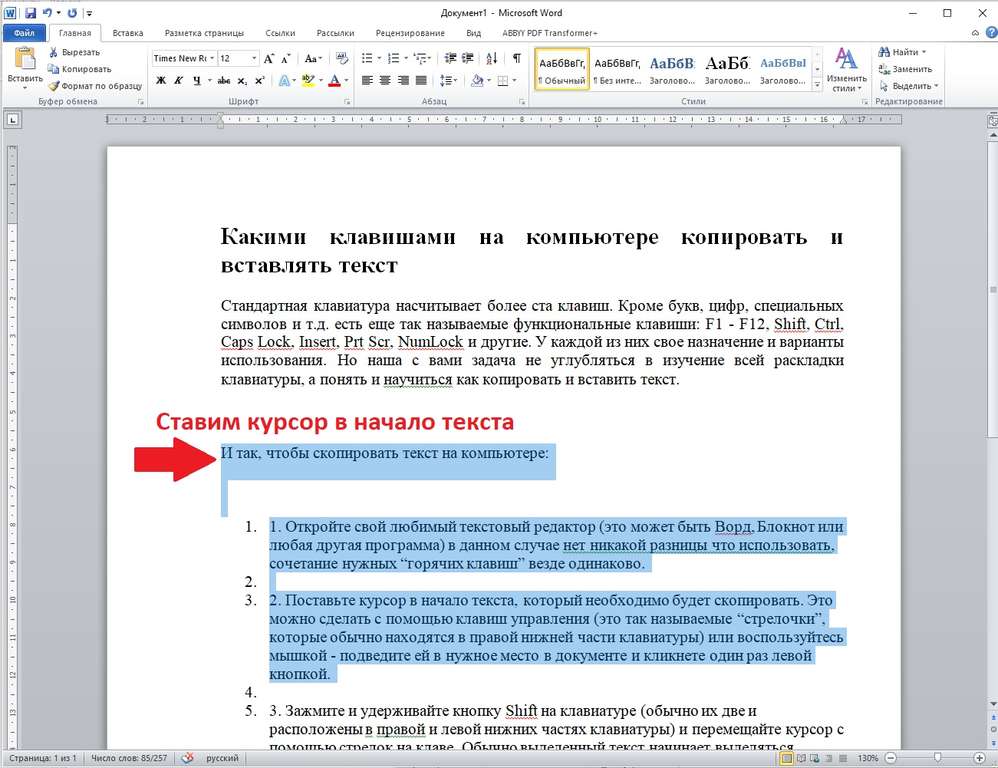This screenshot has width=998, height=768.
Task: Apply bulleted list formatting
Action: 367,59
